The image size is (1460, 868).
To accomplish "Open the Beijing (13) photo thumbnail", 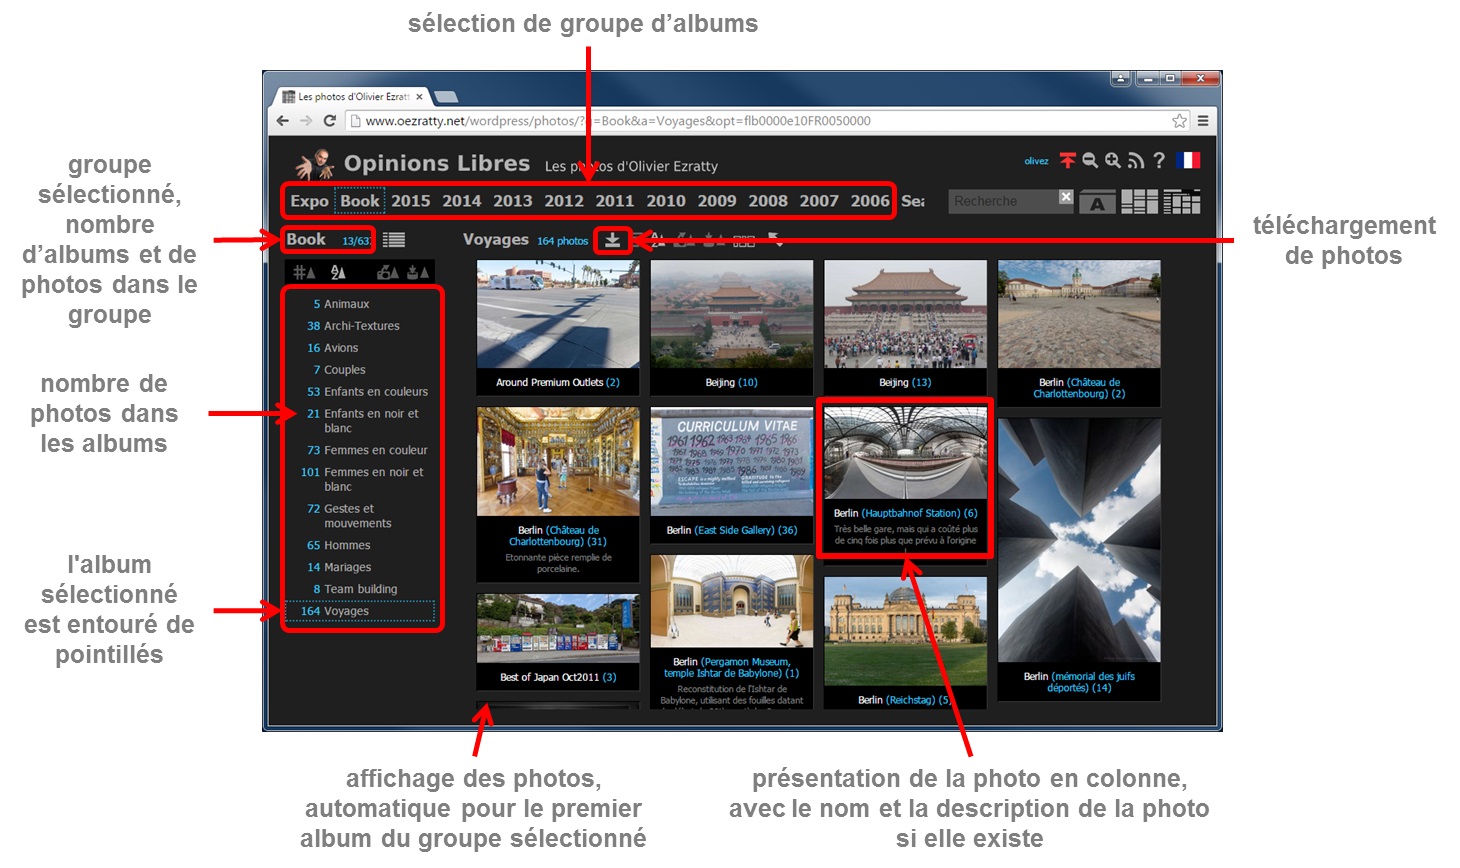I will click(x=905, y=315).
